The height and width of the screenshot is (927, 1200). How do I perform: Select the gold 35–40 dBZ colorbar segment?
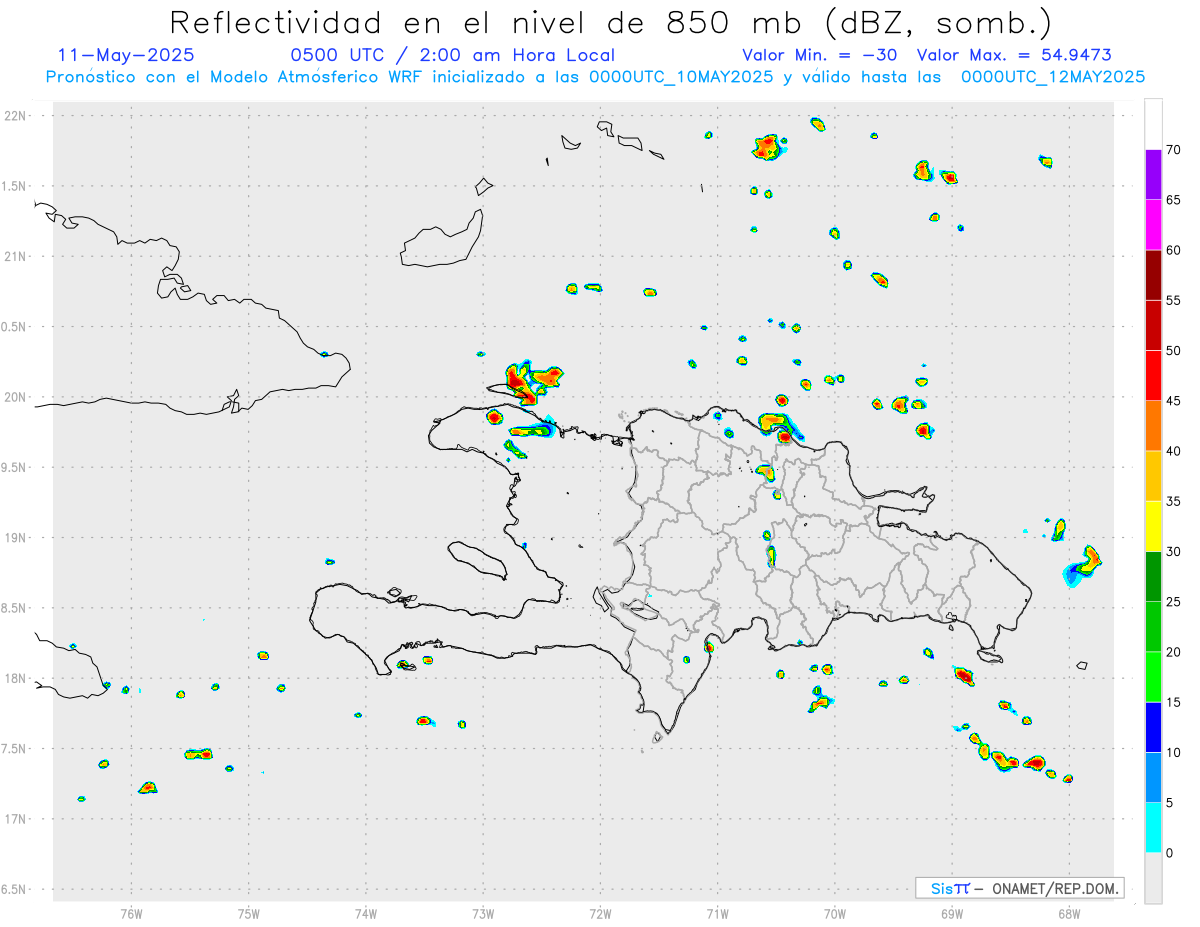coord(1154,476)
